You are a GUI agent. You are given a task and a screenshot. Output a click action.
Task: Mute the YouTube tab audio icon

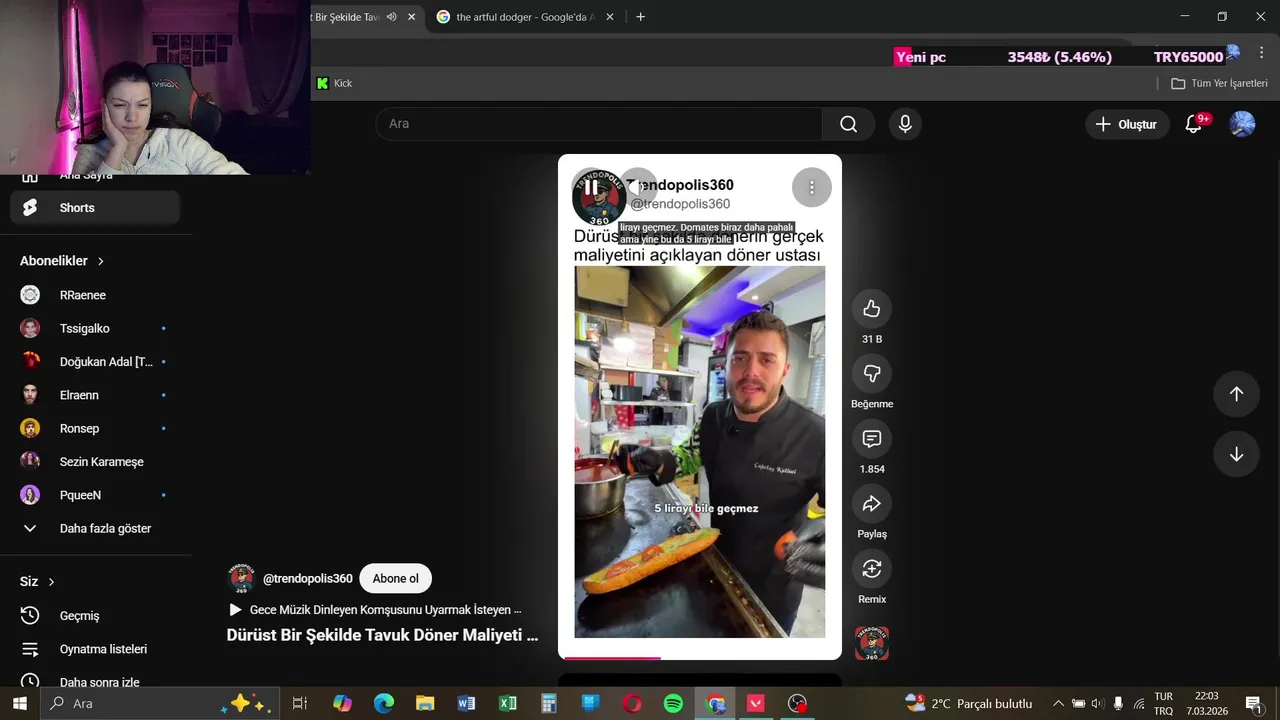pyautogui.click(x=391, y=17)
